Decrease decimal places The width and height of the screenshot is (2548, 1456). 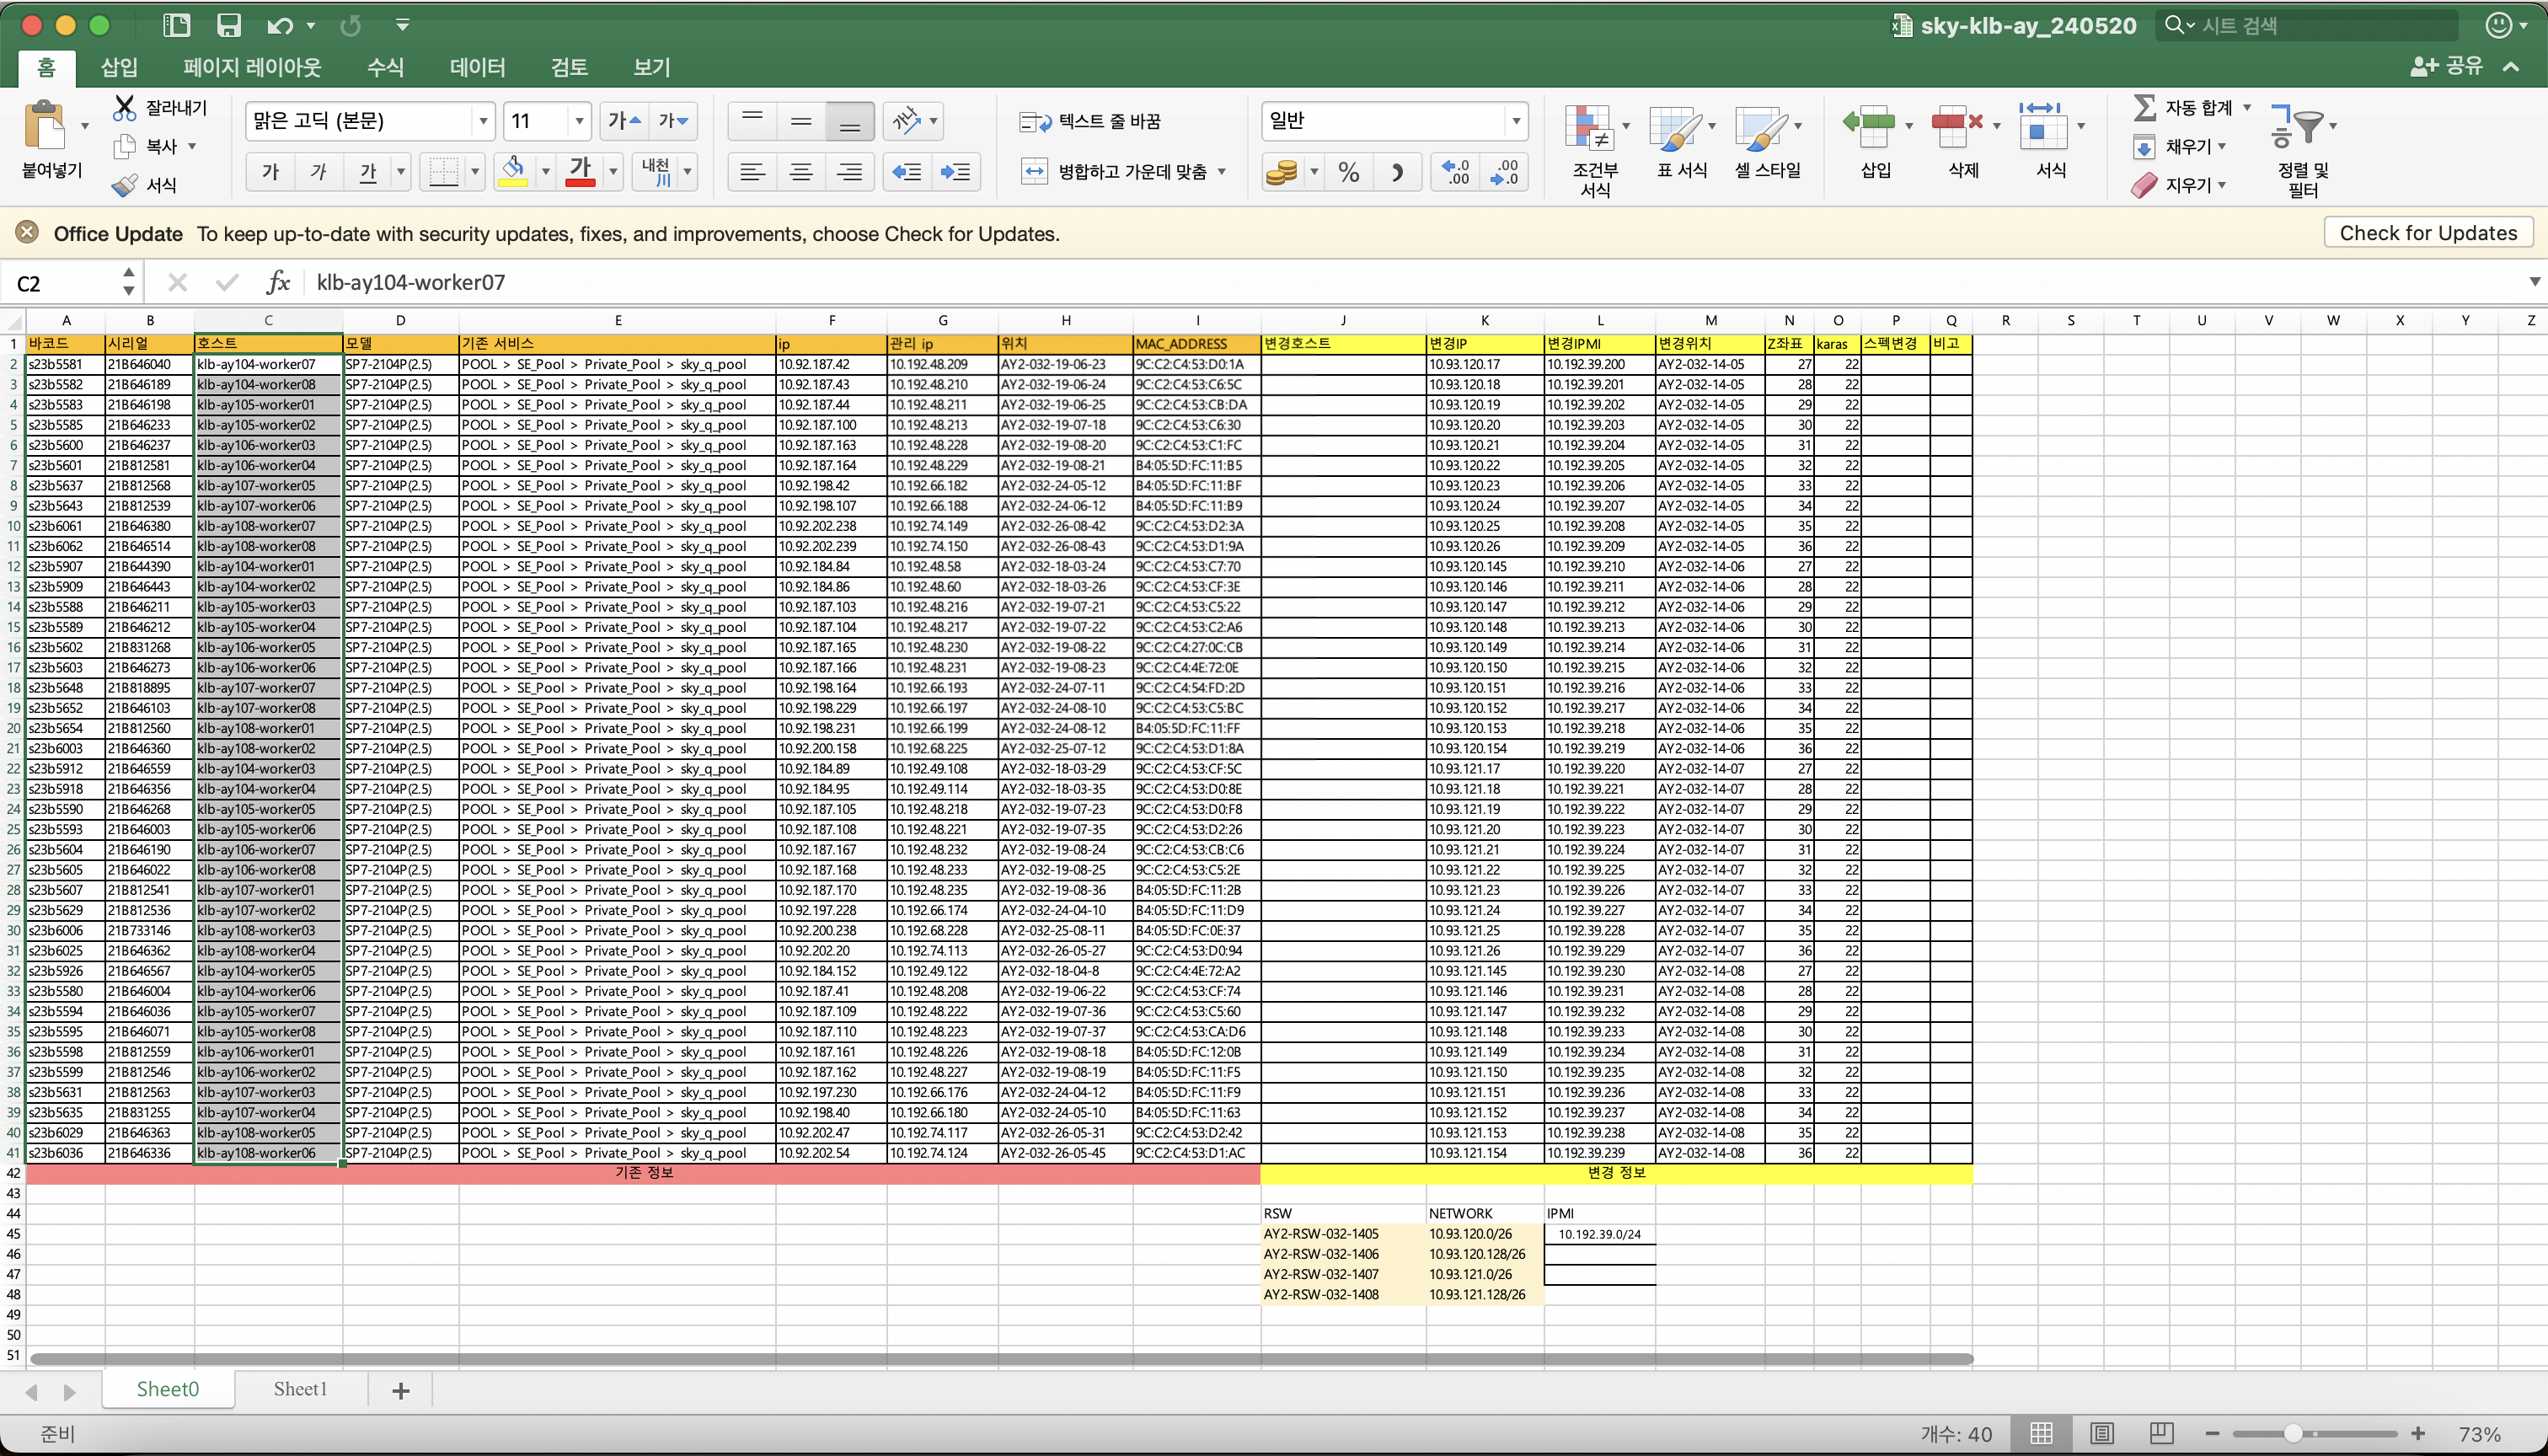(1504, 172)
